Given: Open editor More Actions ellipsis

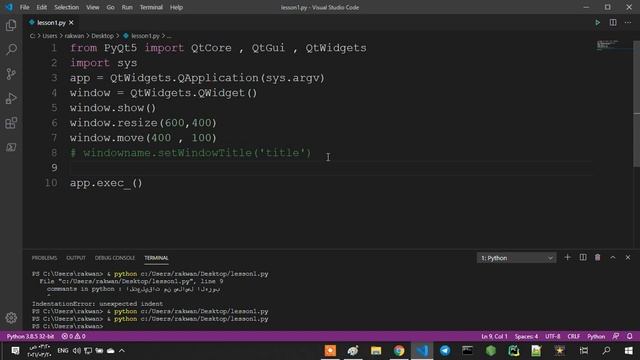Looking at the screenshot, I should coord(628,23).
